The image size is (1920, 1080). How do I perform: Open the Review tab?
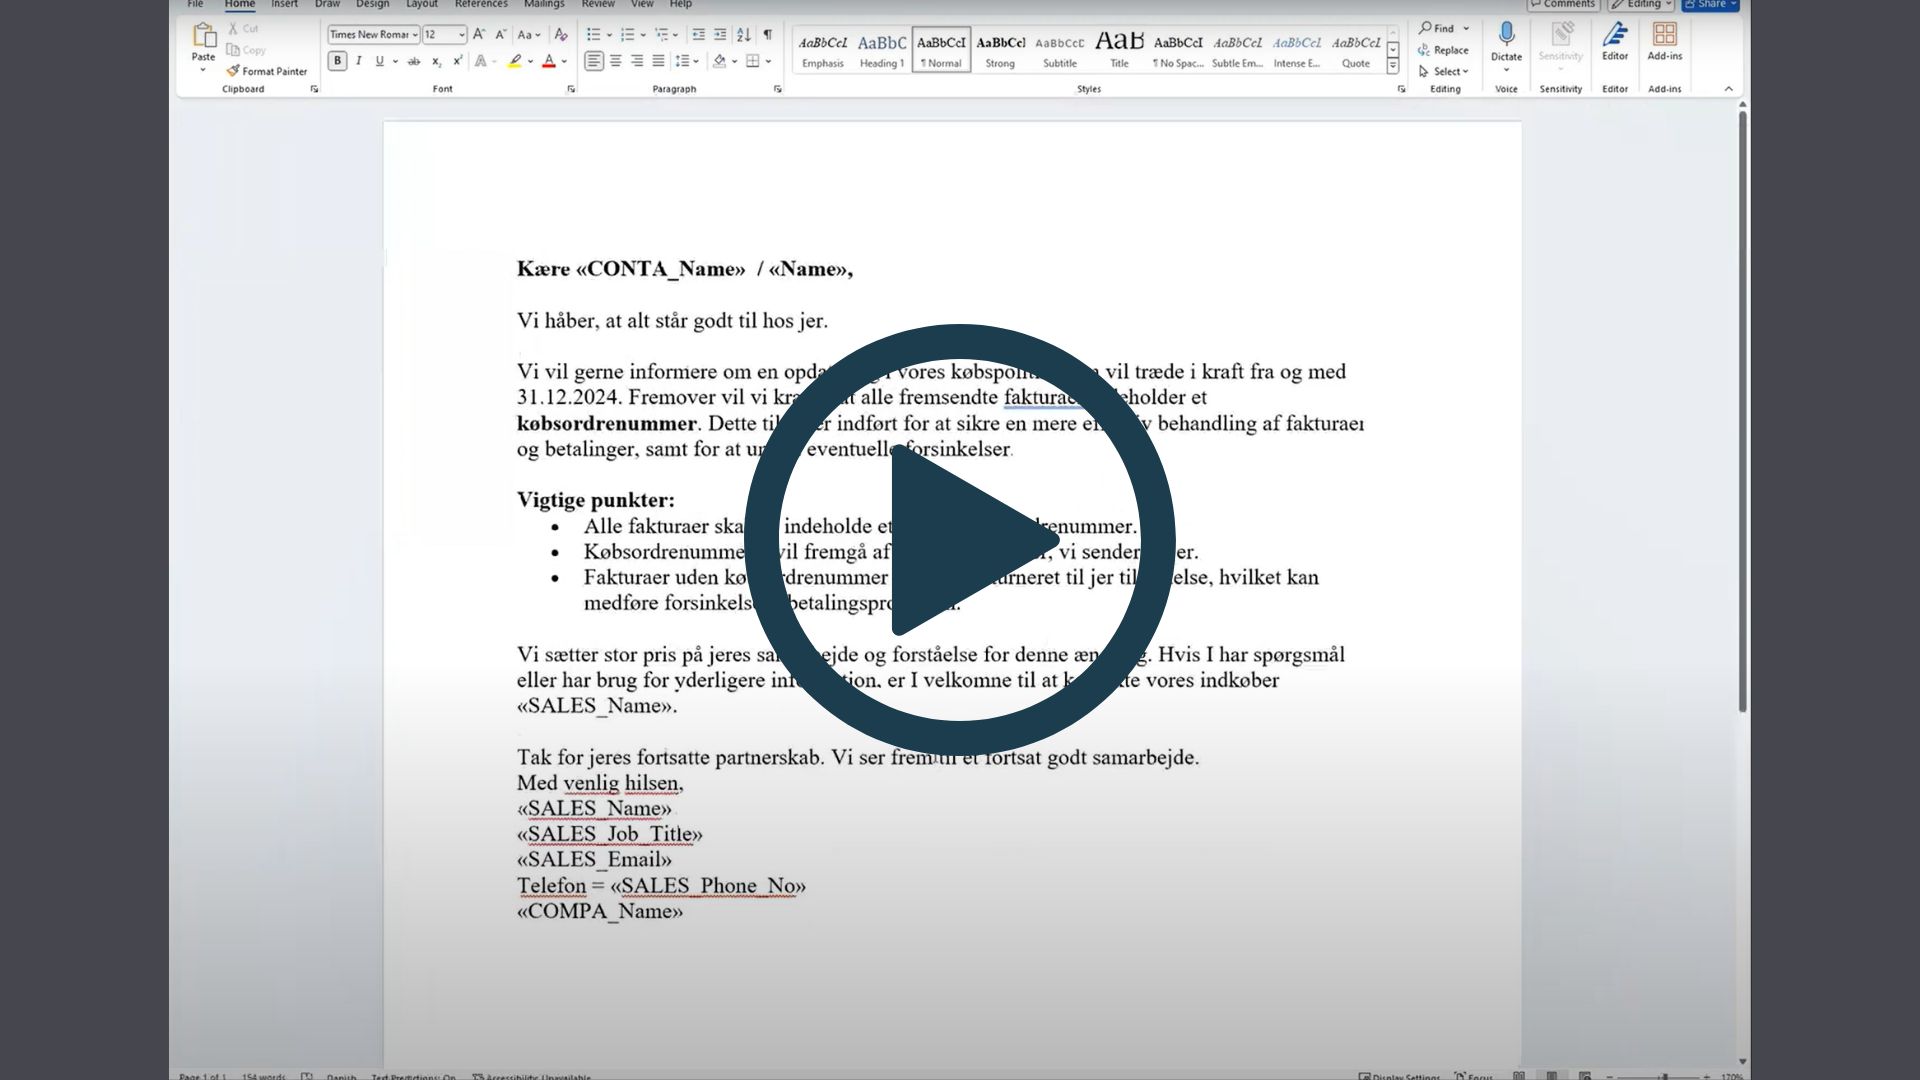(x=598, y=4)
